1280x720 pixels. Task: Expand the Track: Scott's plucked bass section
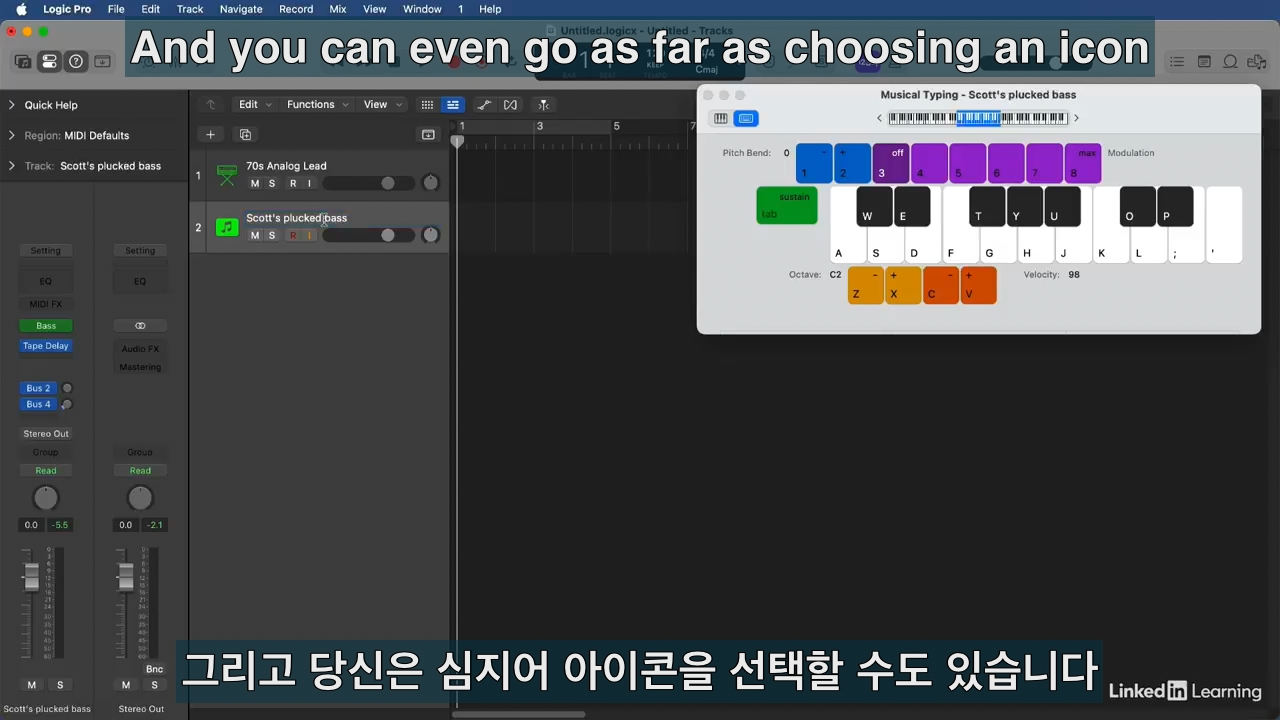point(11,166)
